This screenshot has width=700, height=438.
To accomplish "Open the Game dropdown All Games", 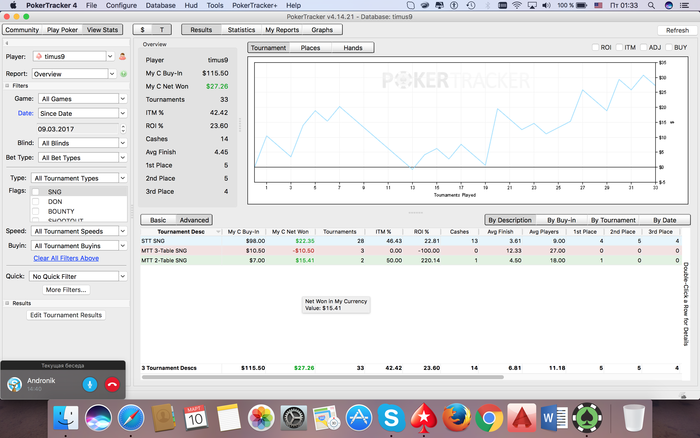I will coord(83,99).
